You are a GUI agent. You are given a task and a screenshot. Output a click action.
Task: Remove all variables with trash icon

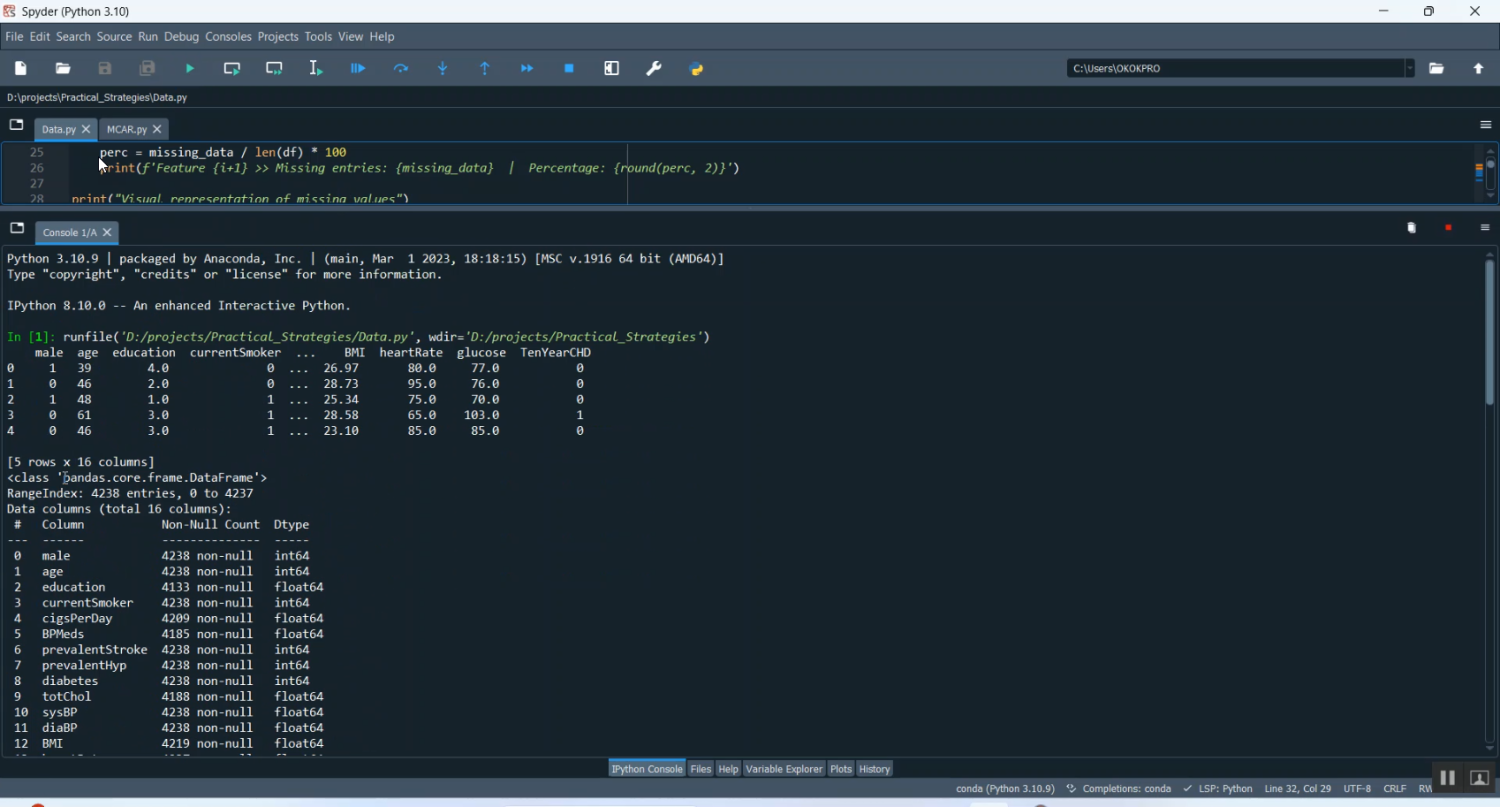[1411, 228]
